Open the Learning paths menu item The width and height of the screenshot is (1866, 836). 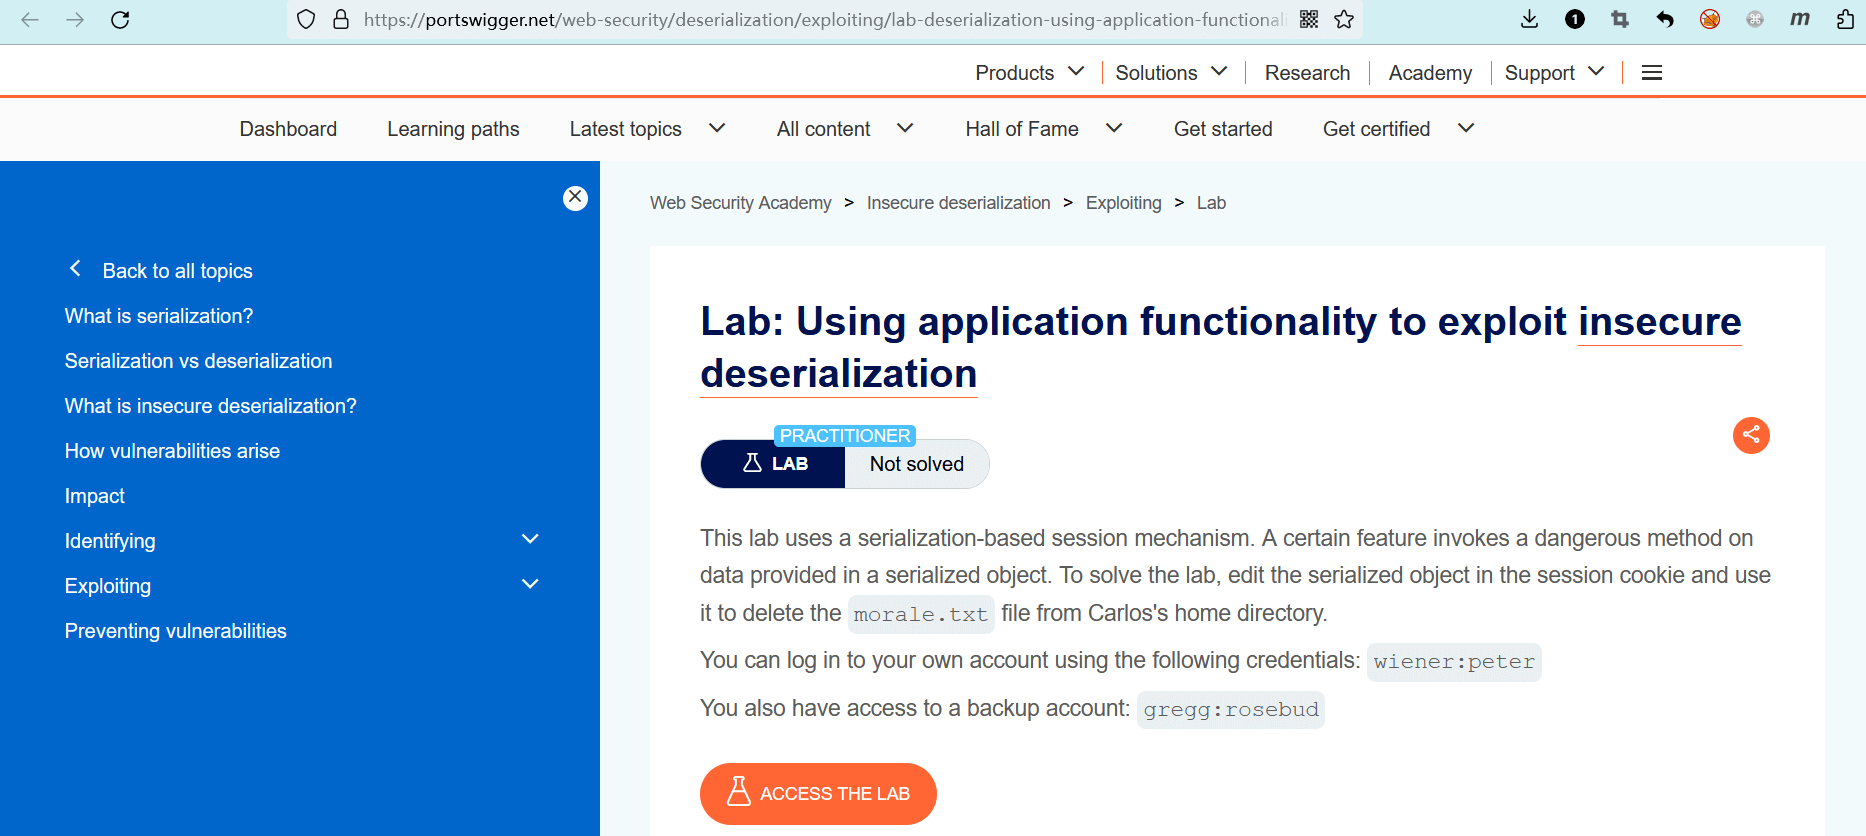tap(453, 129)
